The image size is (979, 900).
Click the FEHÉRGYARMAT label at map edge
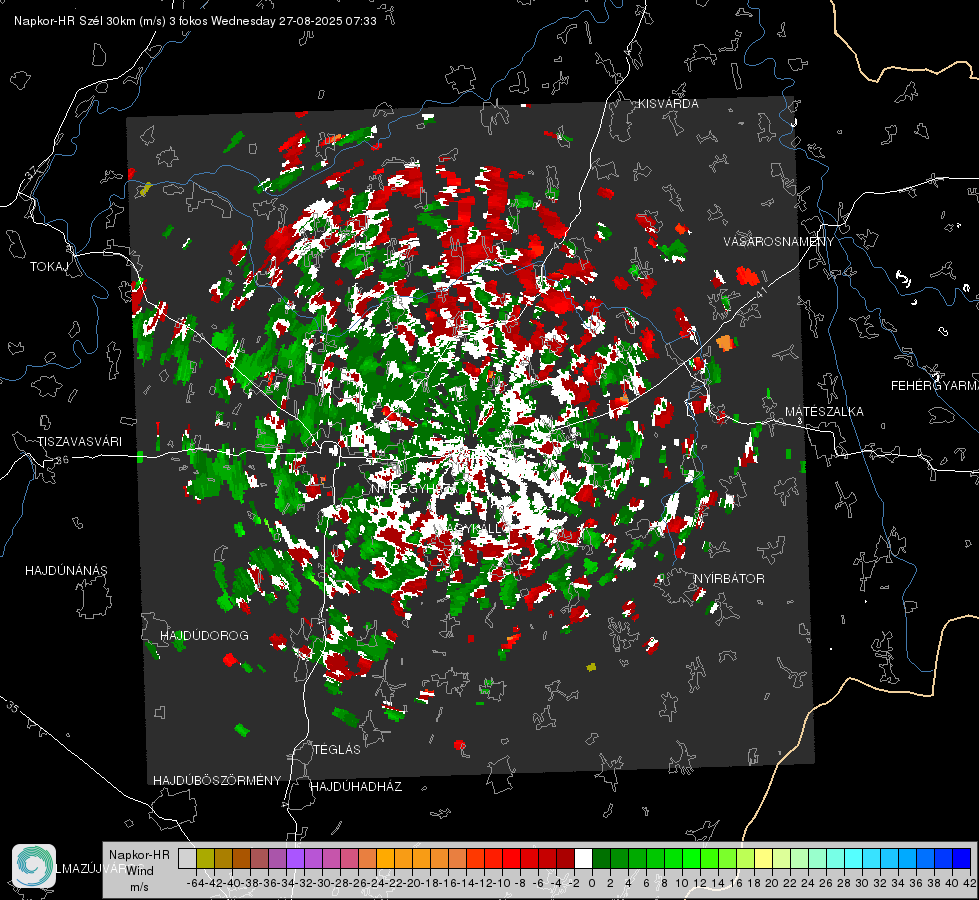pyautogui.click(x=935, y=386)
